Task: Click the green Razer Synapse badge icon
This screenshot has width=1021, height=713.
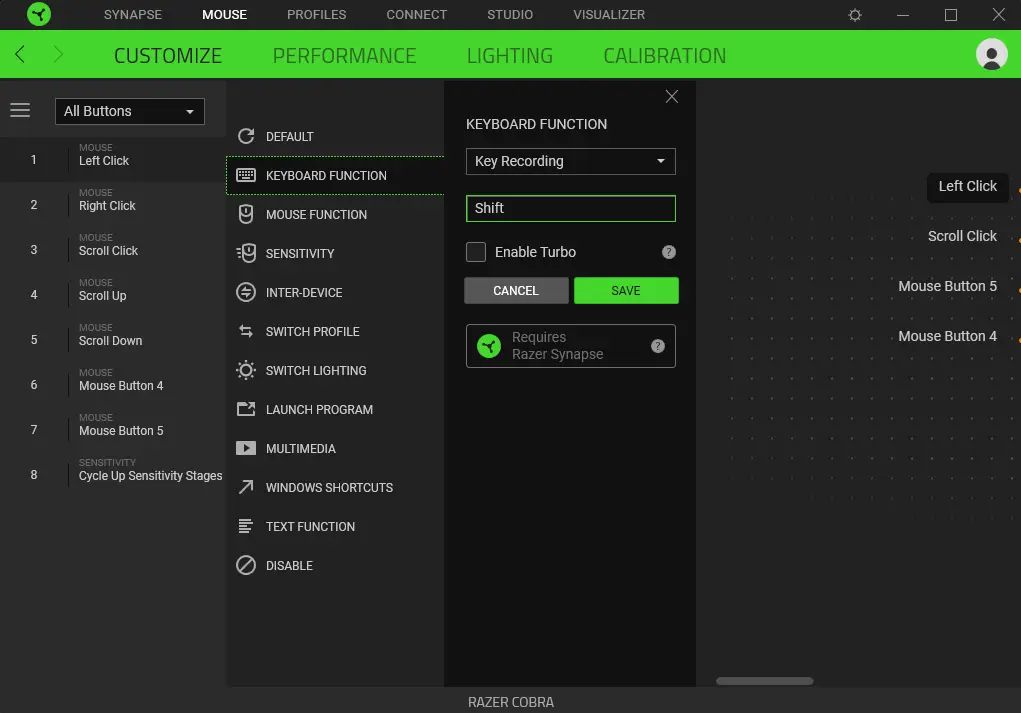Action: [488, 346]
